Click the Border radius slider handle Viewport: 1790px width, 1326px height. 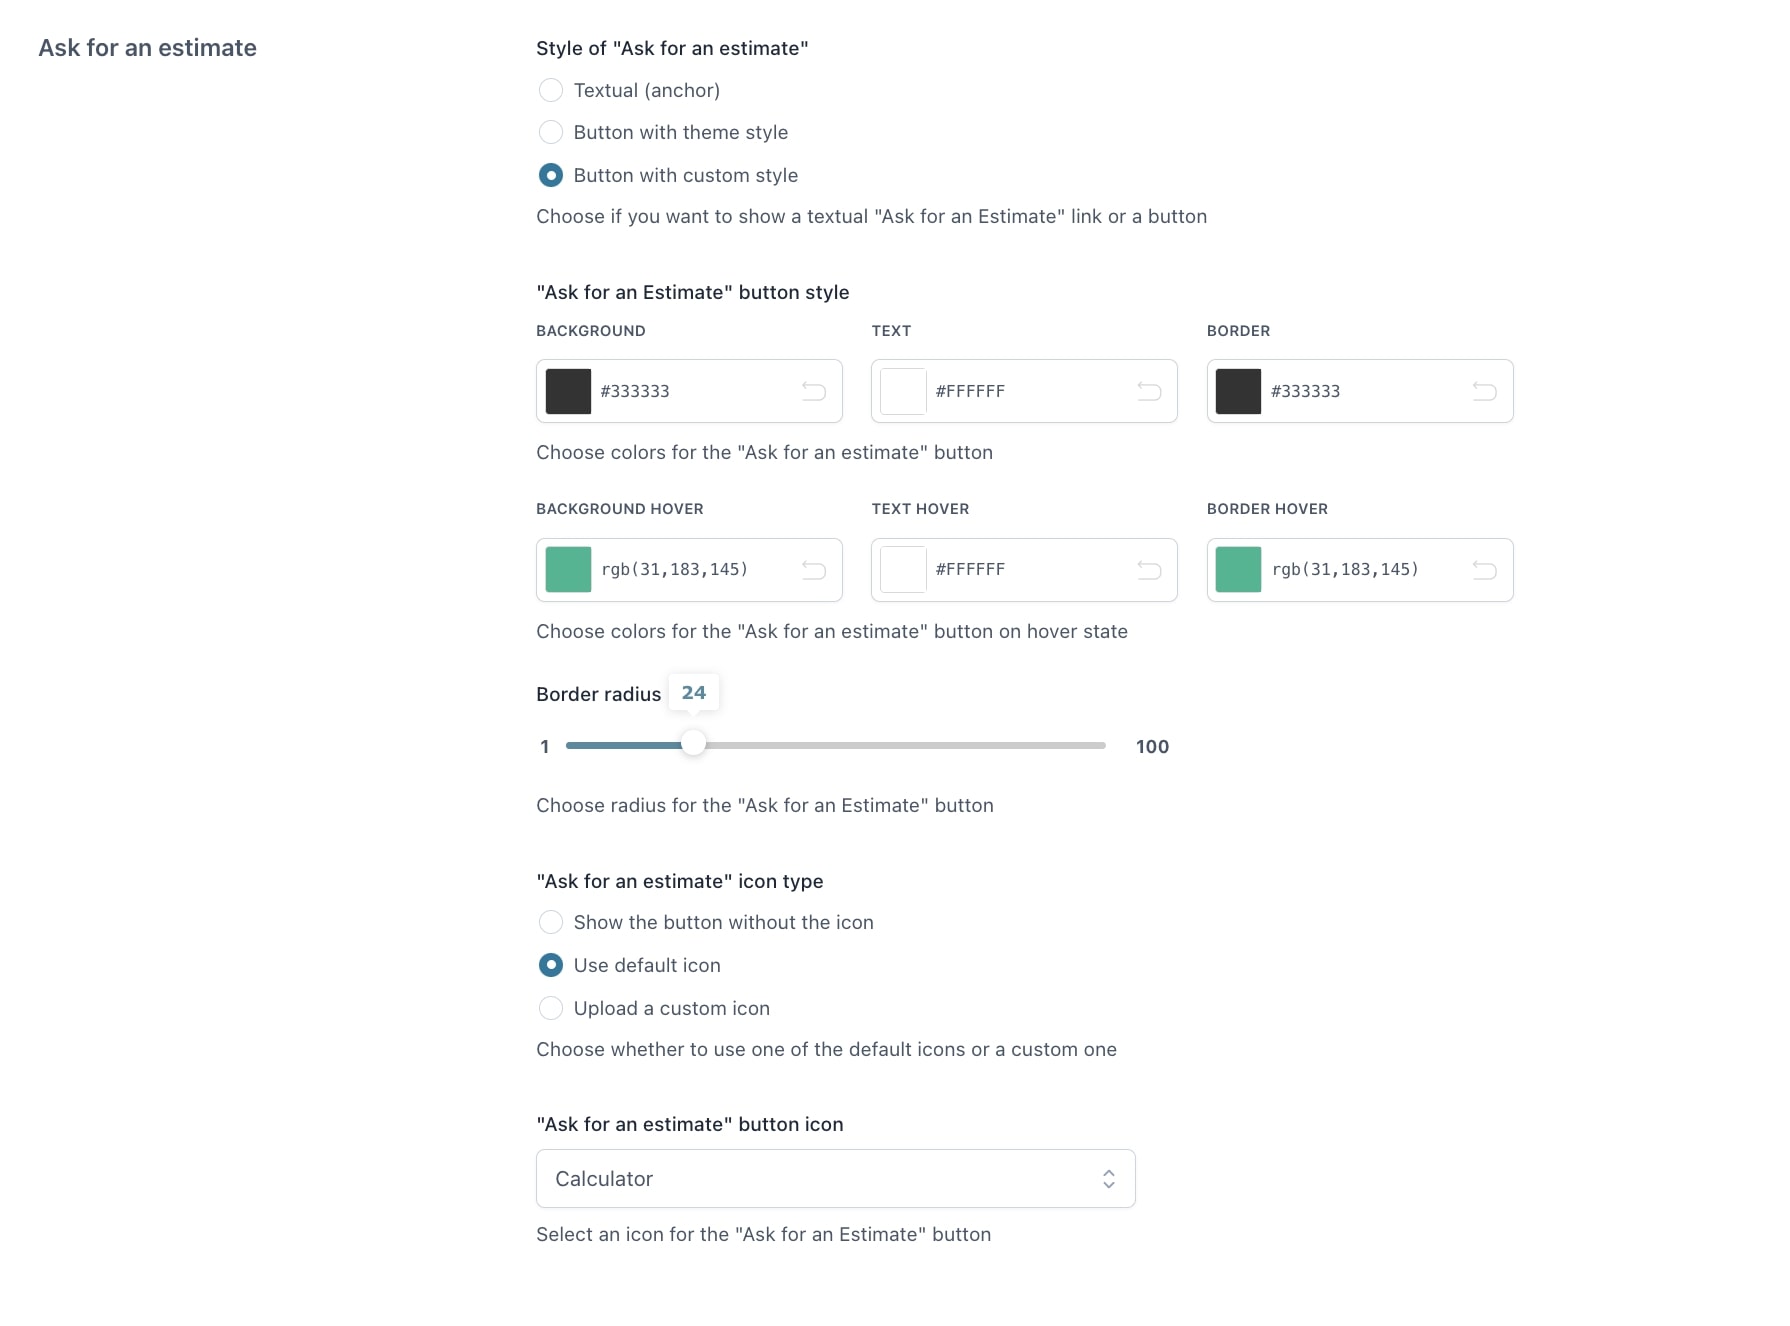693,744
